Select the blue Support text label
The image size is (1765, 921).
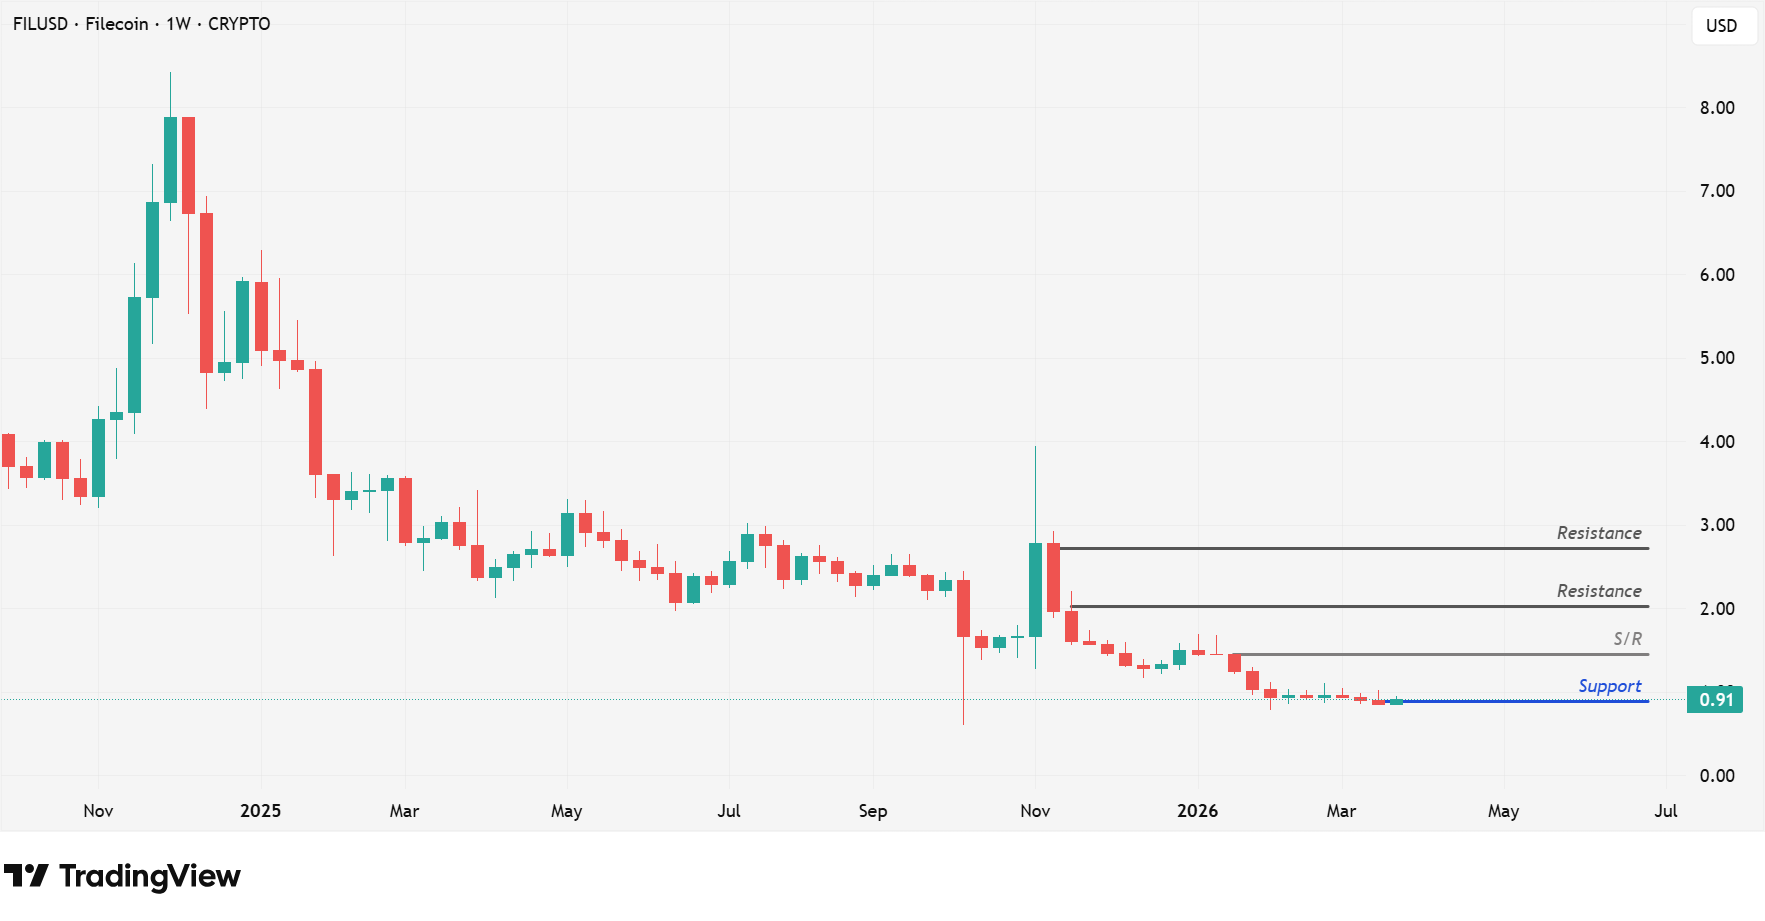tap(1609, 686)
